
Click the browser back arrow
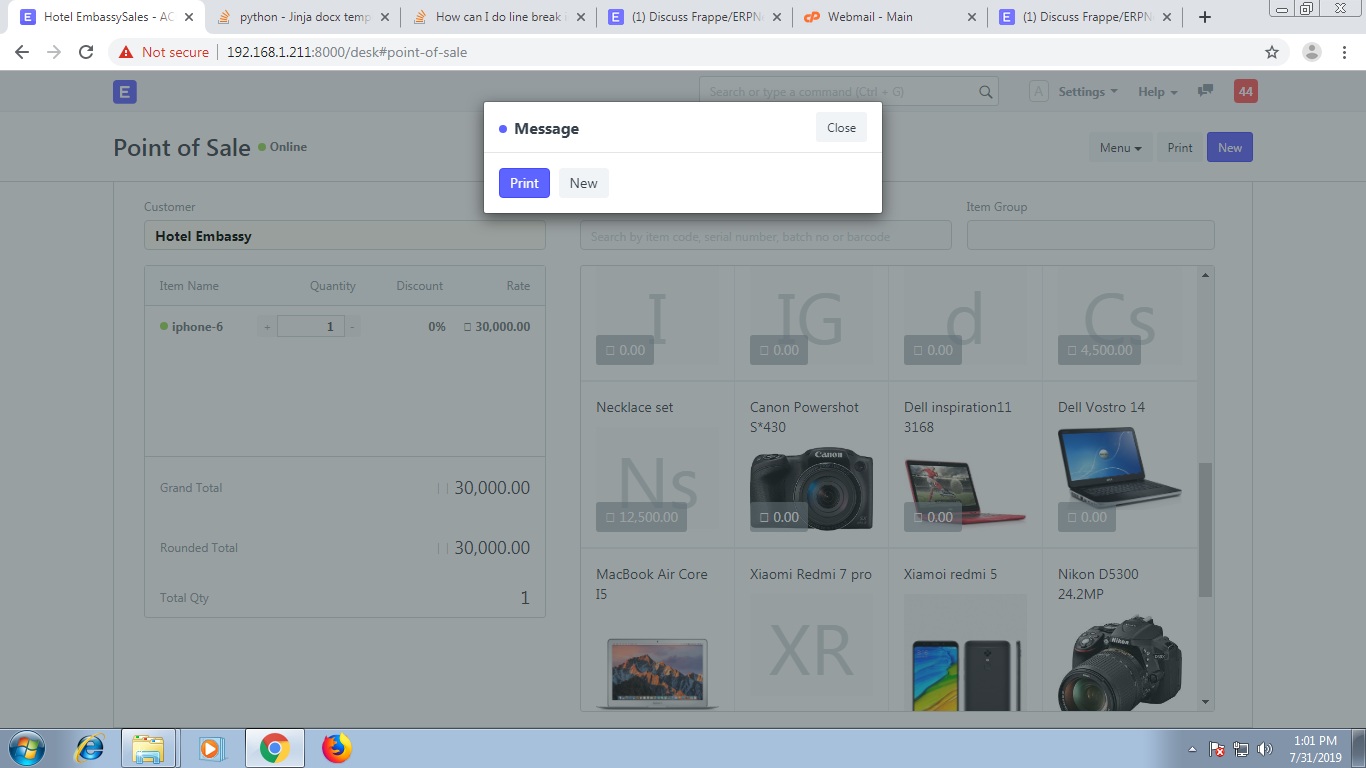click(x=22, y=52)
